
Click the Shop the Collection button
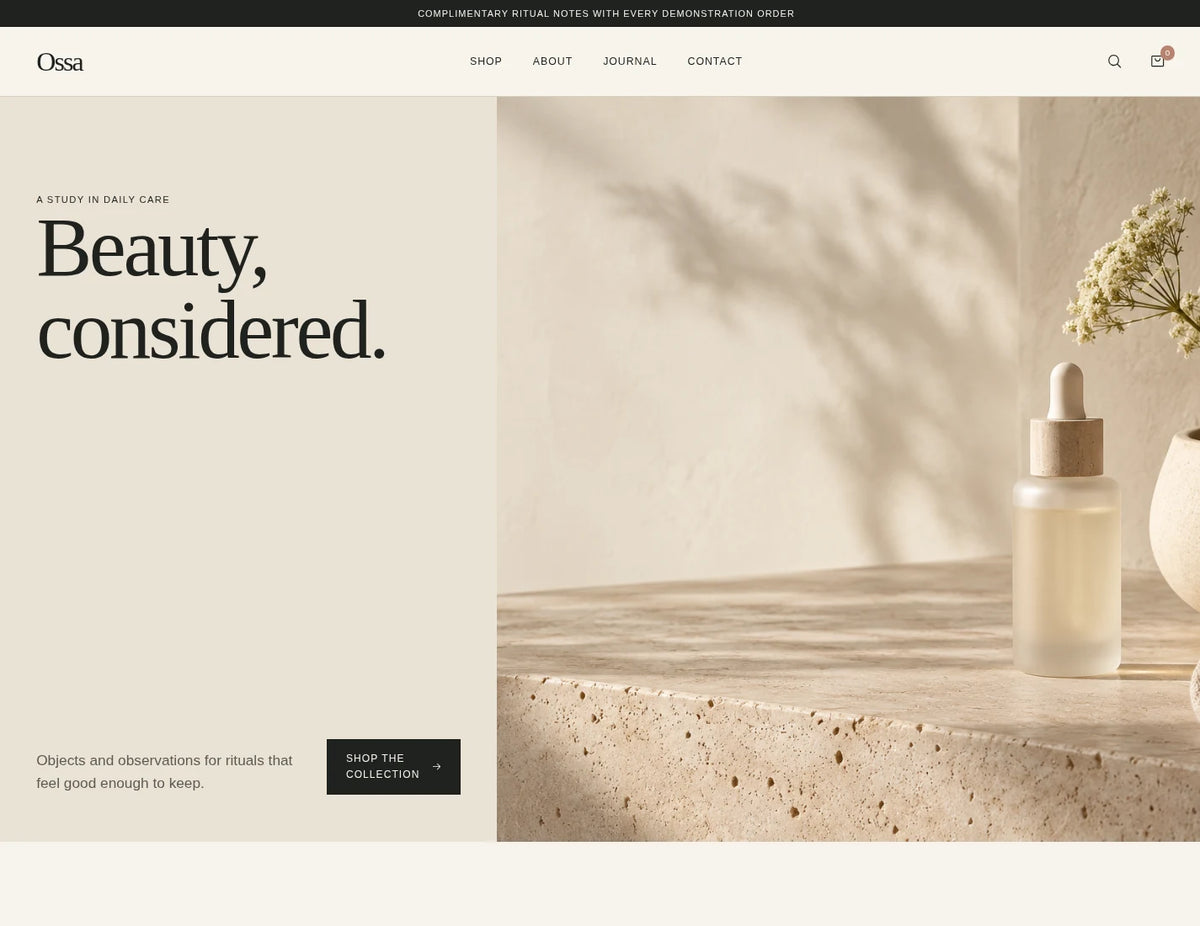[393, 767]
